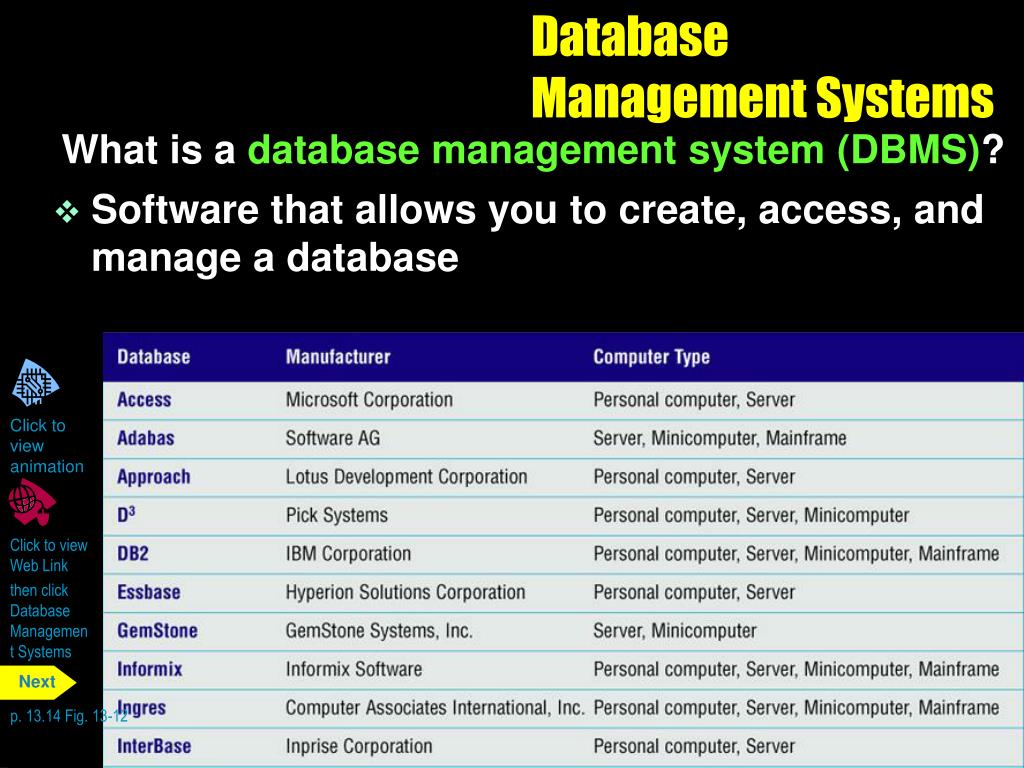
Task: Click 'Informix Software' manufacturer cell
Action: click(x=353, y=669)
